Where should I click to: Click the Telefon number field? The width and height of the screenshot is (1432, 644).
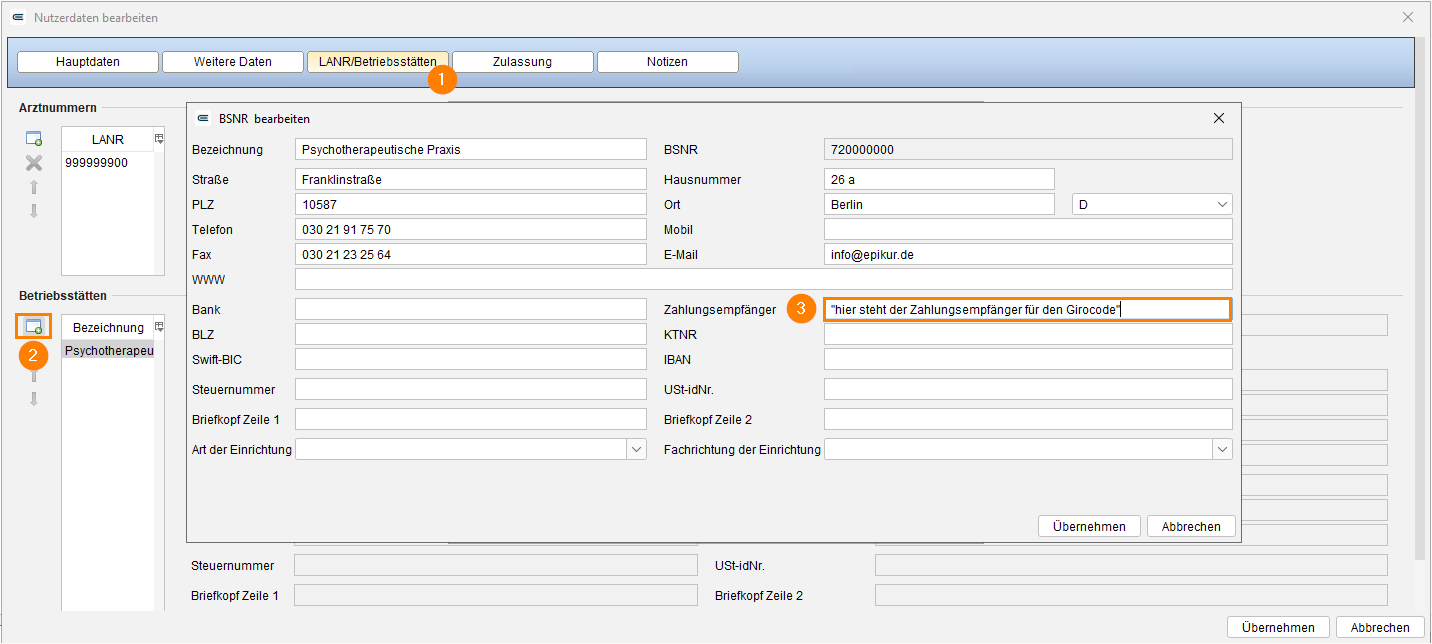pyautogui.click(x=471, y=229)
